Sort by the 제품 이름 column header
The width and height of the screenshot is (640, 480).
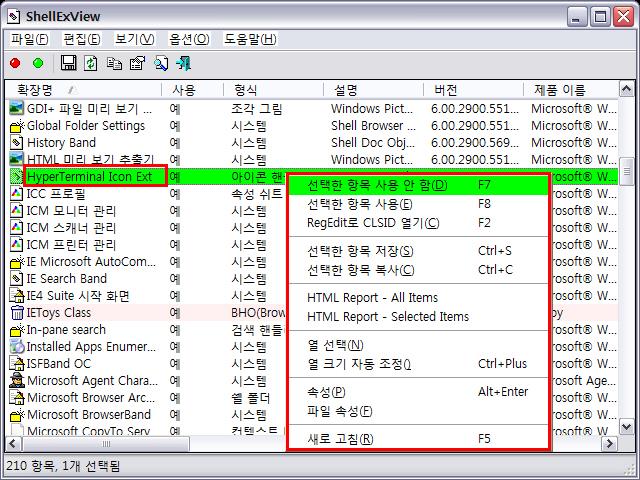tap(571, 90)
